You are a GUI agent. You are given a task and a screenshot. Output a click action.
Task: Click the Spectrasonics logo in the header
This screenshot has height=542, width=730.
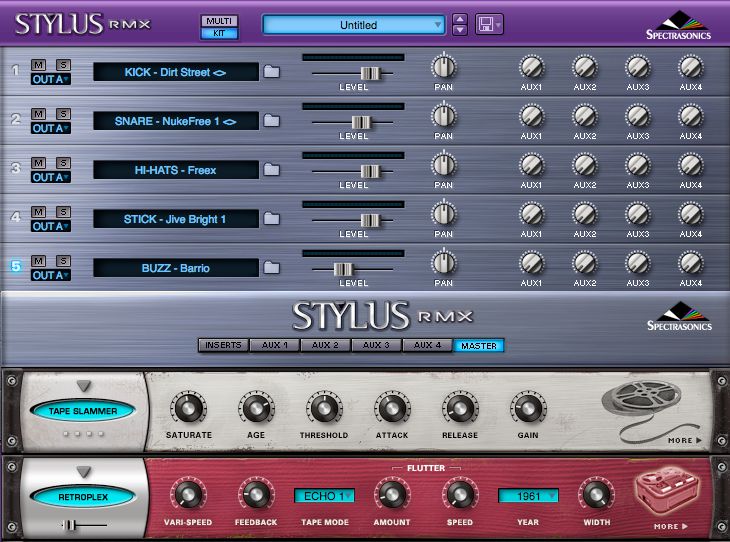click(x=678, y=25)
